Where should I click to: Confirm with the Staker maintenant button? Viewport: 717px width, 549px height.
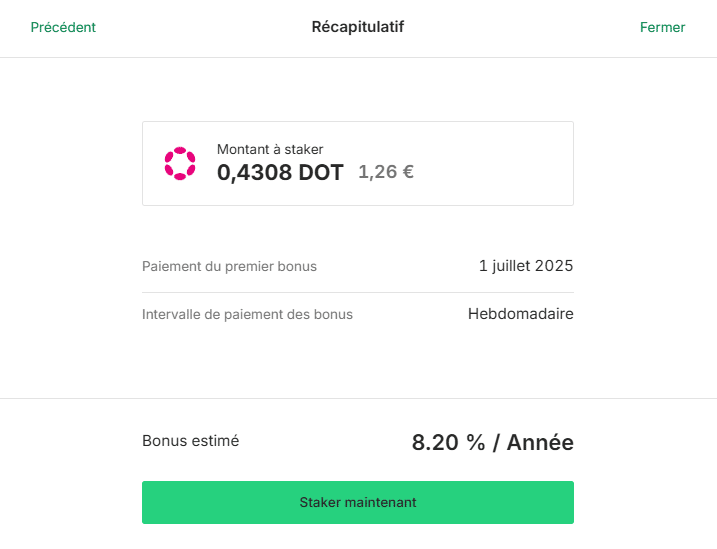[x=358, y=502]
